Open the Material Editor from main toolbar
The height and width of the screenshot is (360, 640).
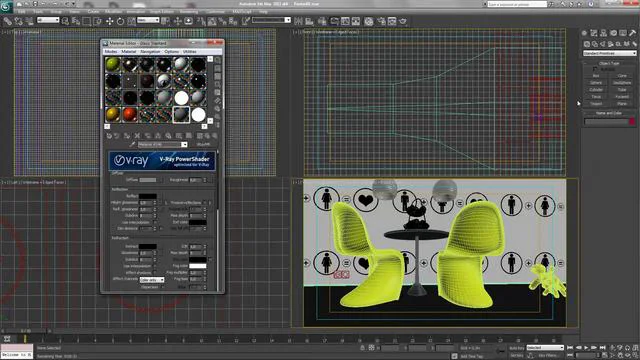[x=369, y=21]
